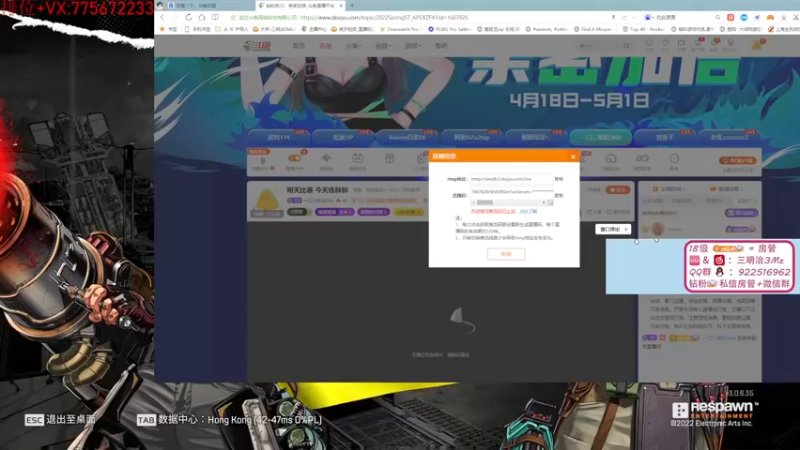Close the active Douyu browser tab
The image size is (800, 450).
(x=341, y=6)
